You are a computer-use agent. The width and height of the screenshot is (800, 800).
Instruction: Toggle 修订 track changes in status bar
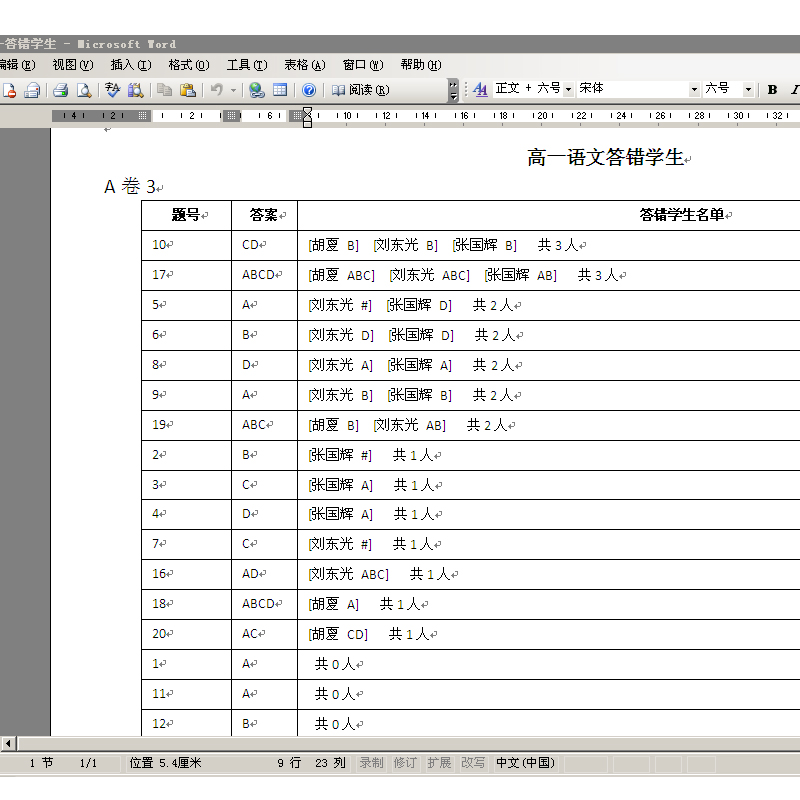pyautogui.click(x=405, y=763)
